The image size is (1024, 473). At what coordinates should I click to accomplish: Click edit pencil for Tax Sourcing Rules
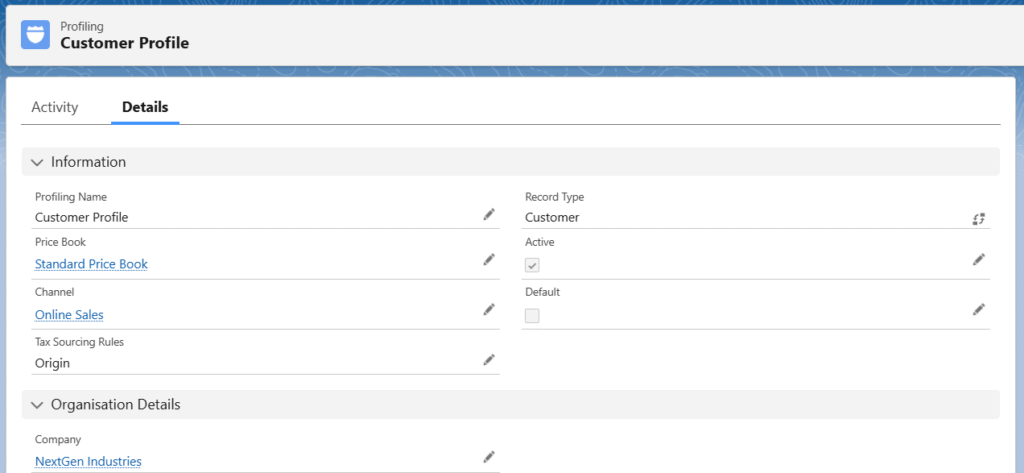(489, 359)
